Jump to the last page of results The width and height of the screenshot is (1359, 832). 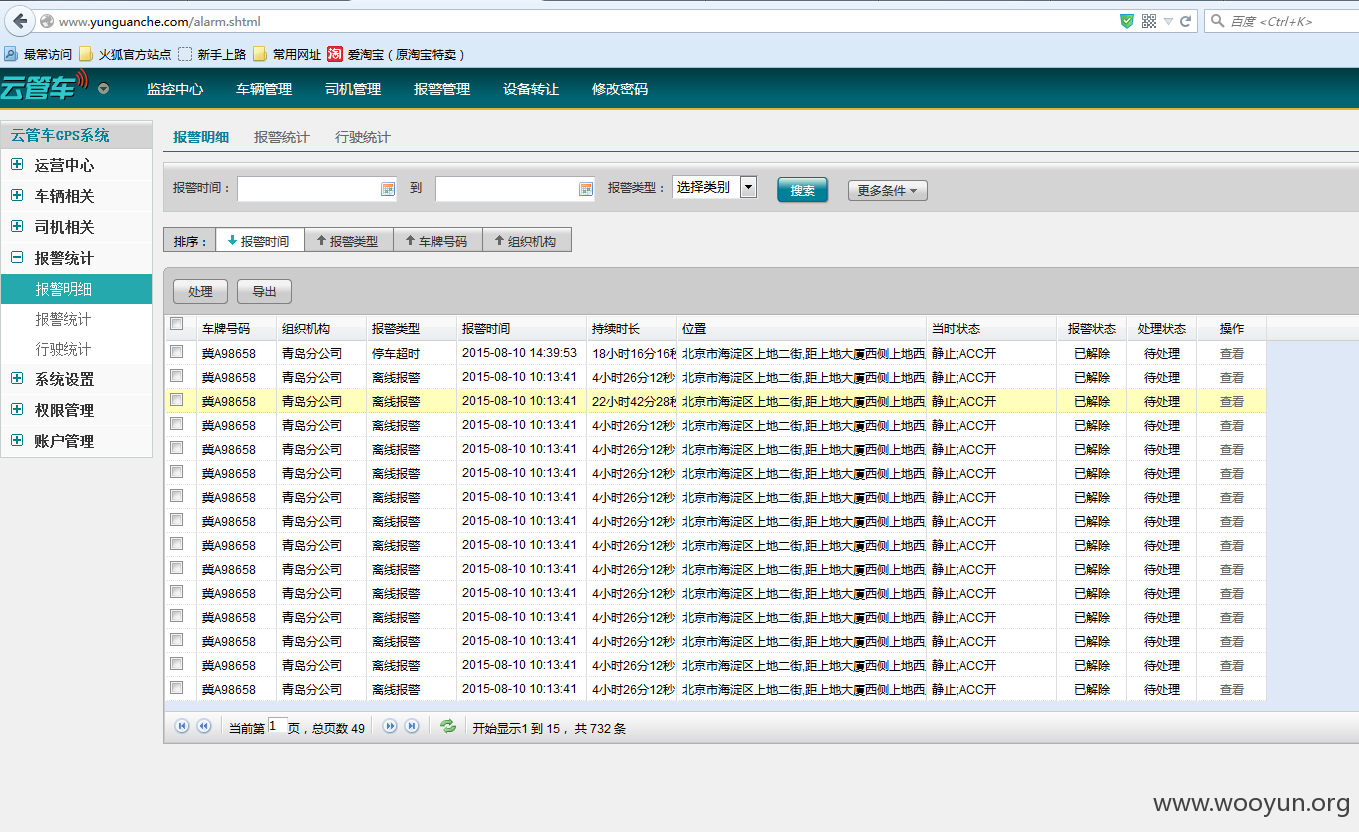(x=412, y=727)
